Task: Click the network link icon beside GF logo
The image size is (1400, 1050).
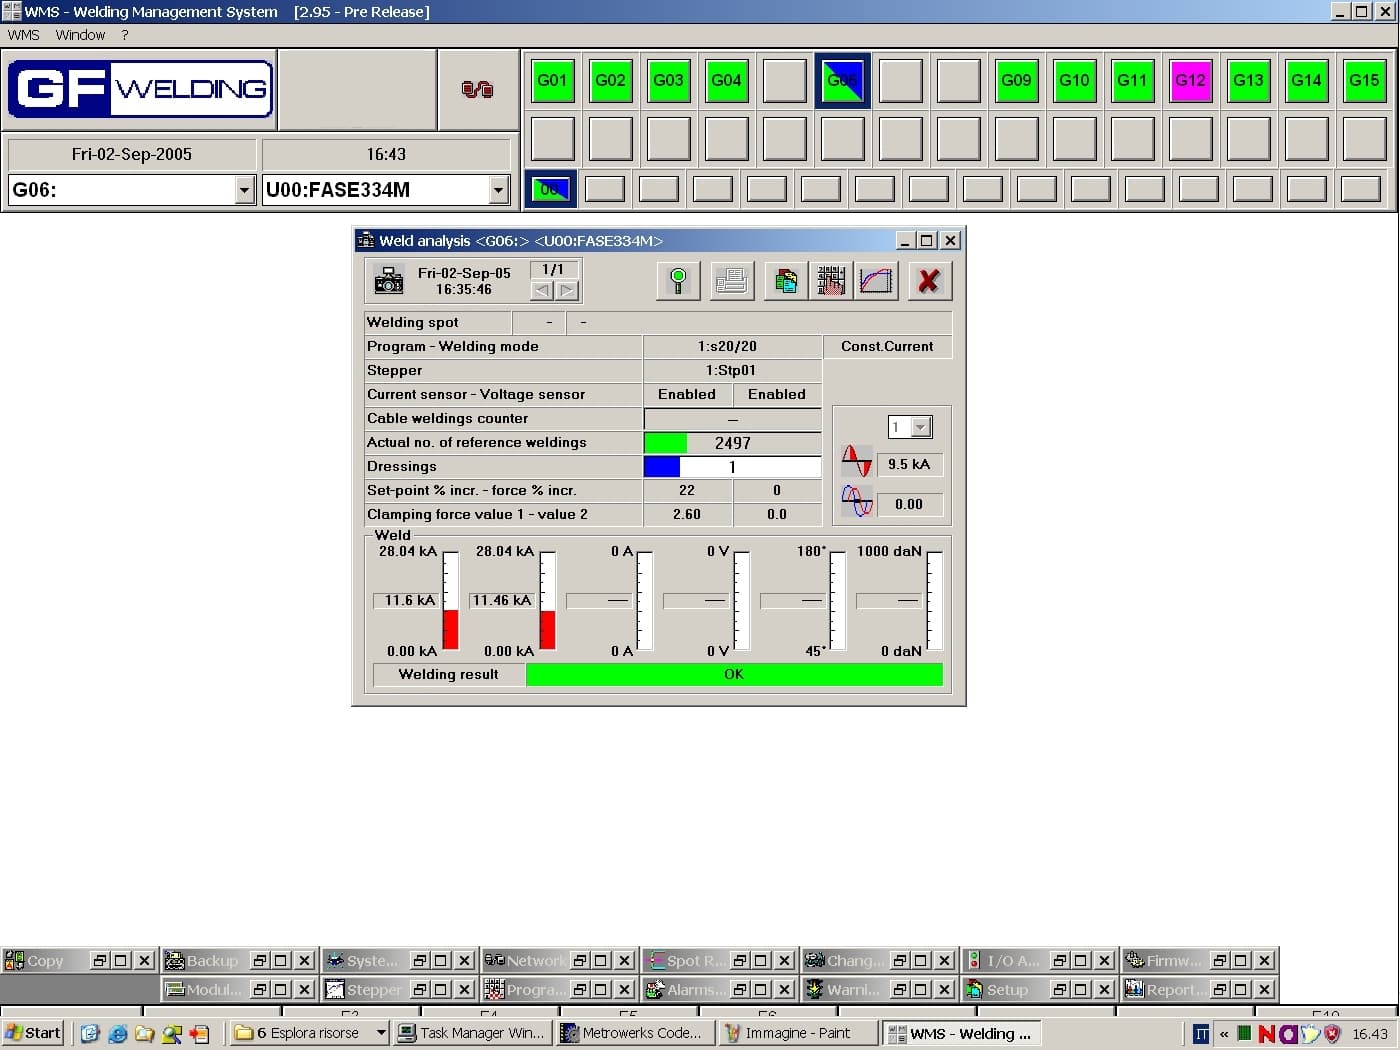Action: (477, 90)
